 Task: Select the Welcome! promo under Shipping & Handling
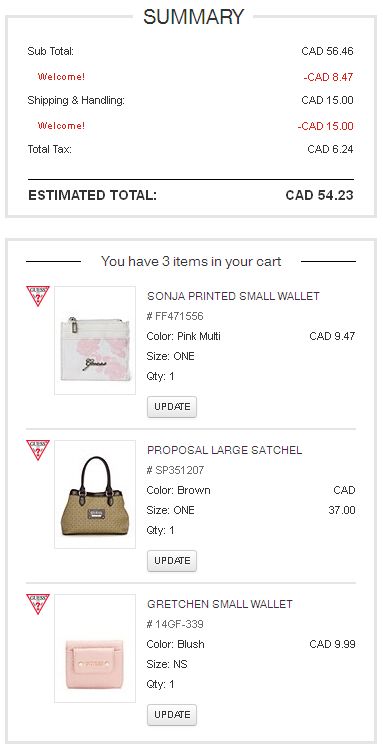[x=61, y=126]
